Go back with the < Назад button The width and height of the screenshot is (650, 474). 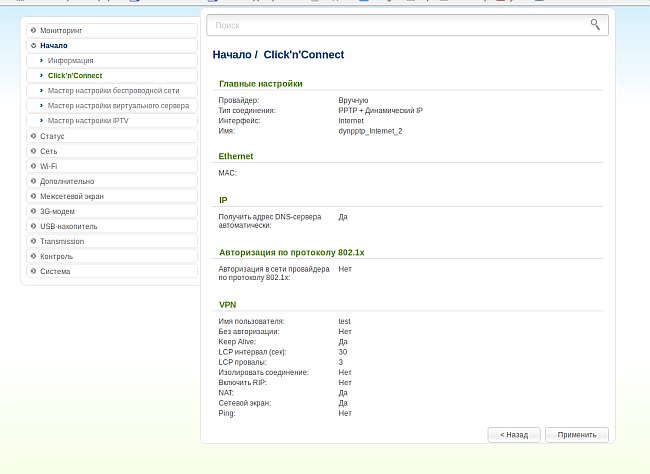click(x=514, y=435)
